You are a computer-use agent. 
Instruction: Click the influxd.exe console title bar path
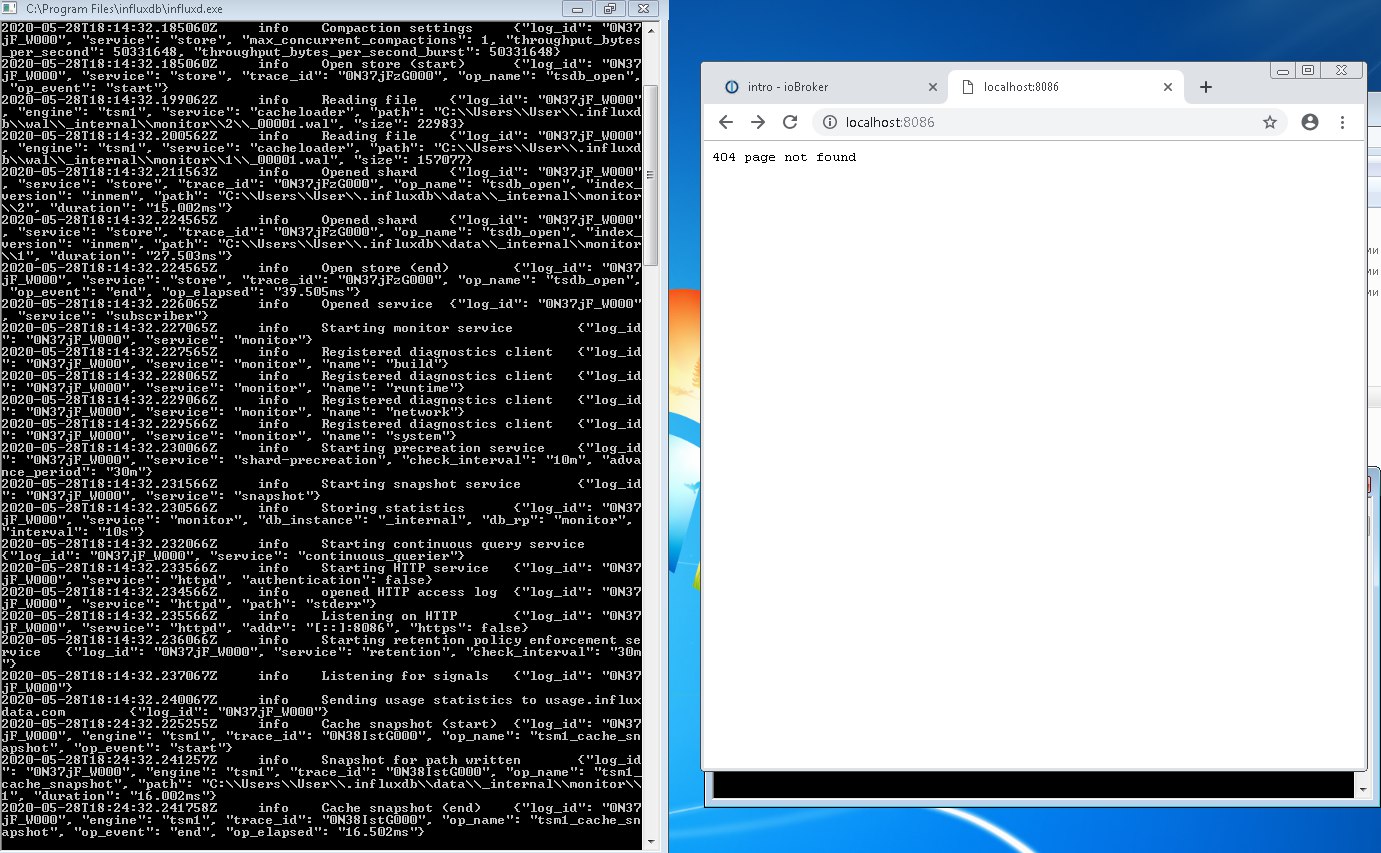point(124,8)
